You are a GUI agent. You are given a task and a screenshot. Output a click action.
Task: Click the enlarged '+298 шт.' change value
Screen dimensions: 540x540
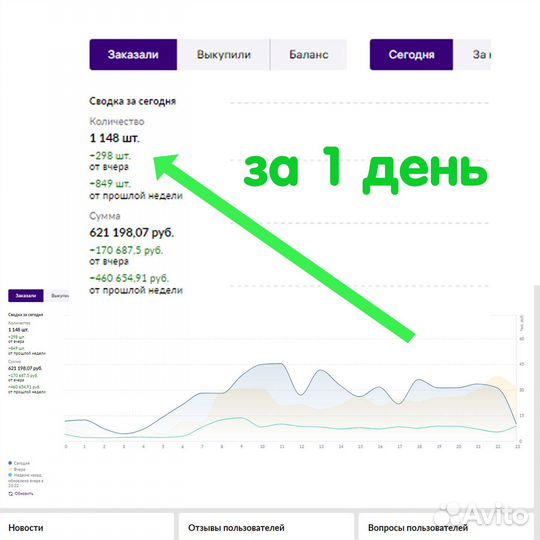(110, 156)
